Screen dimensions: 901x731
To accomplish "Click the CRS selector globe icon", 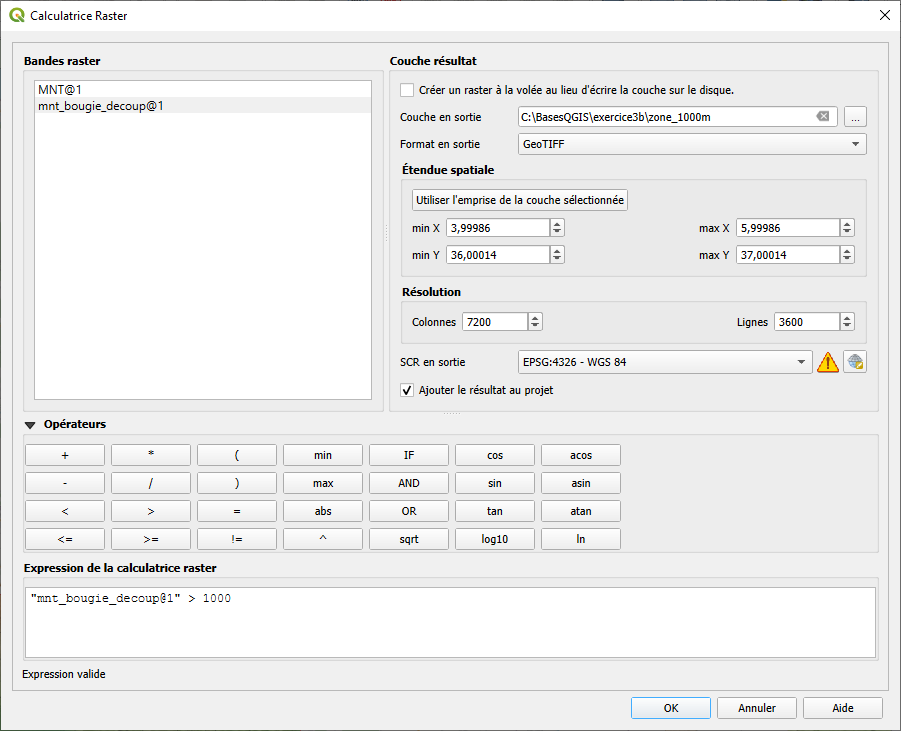I will coord(854,362).
